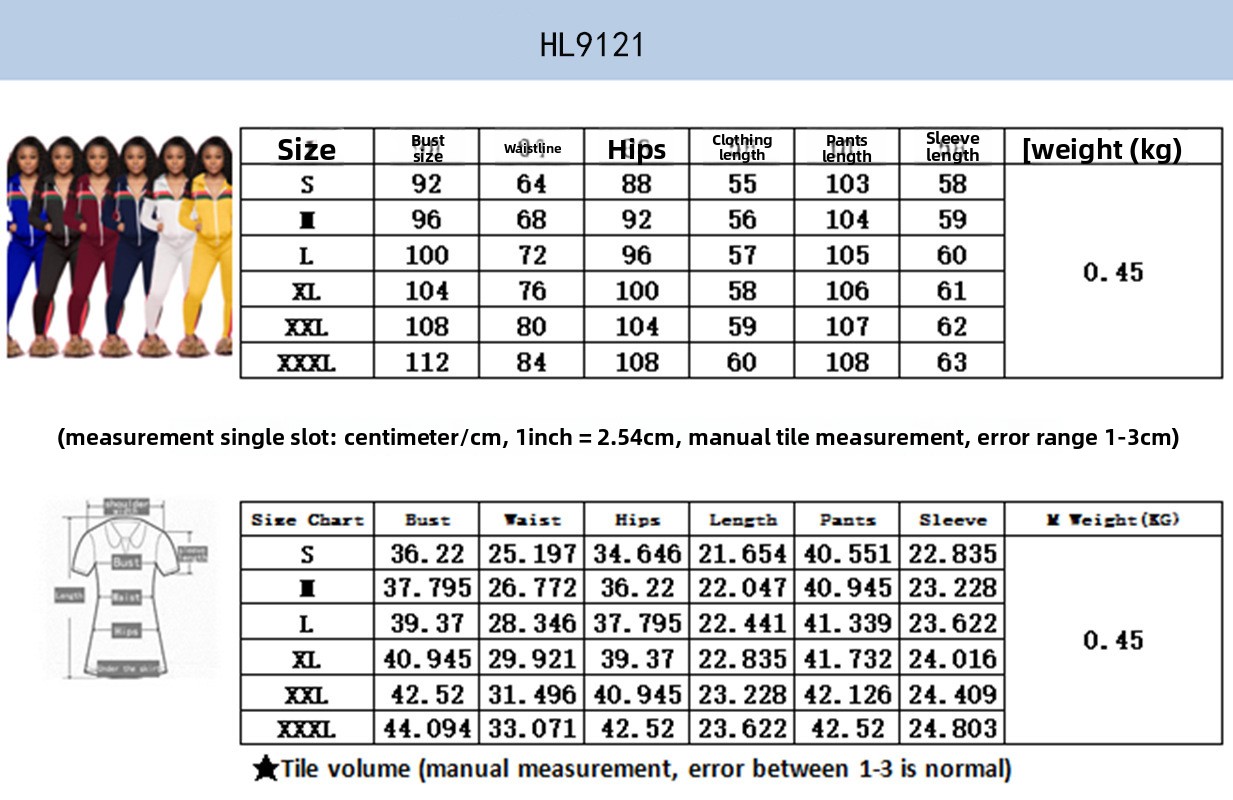Viewport: 1233px width, 800px height.
Task: Click bust value 112 for XXXL
Action: pos(427,362)
